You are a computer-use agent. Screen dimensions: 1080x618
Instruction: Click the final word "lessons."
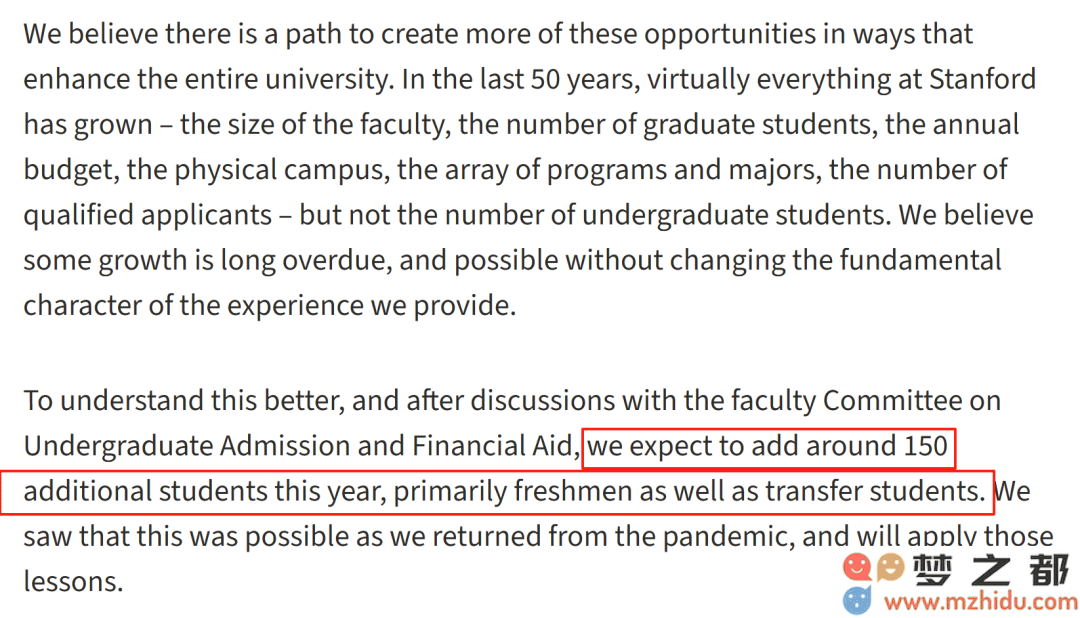(73, 581)
